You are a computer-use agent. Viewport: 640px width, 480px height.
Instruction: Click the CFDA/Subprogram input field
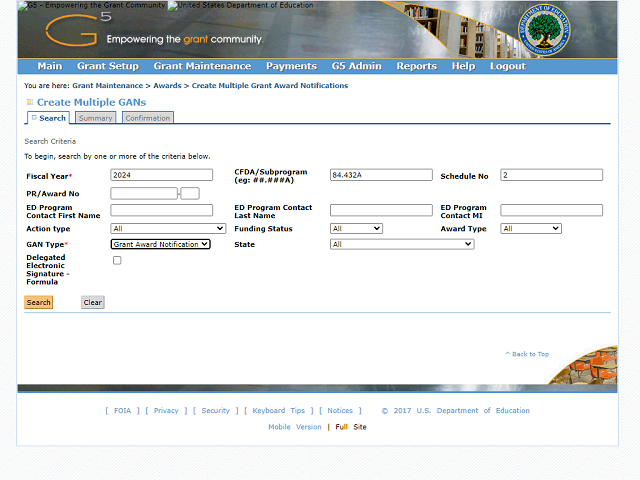[381, 175]
